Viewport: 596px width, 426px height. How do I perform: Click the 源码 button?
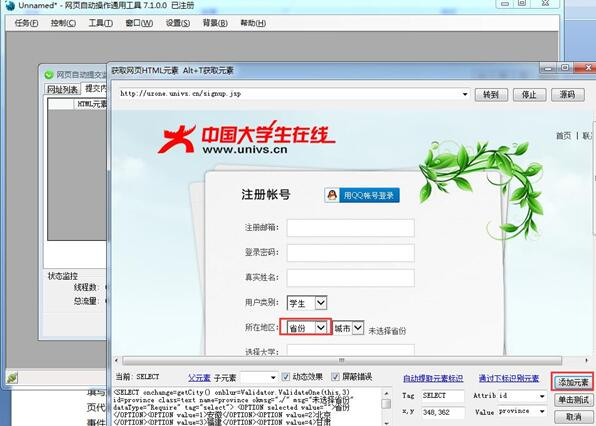567,94
